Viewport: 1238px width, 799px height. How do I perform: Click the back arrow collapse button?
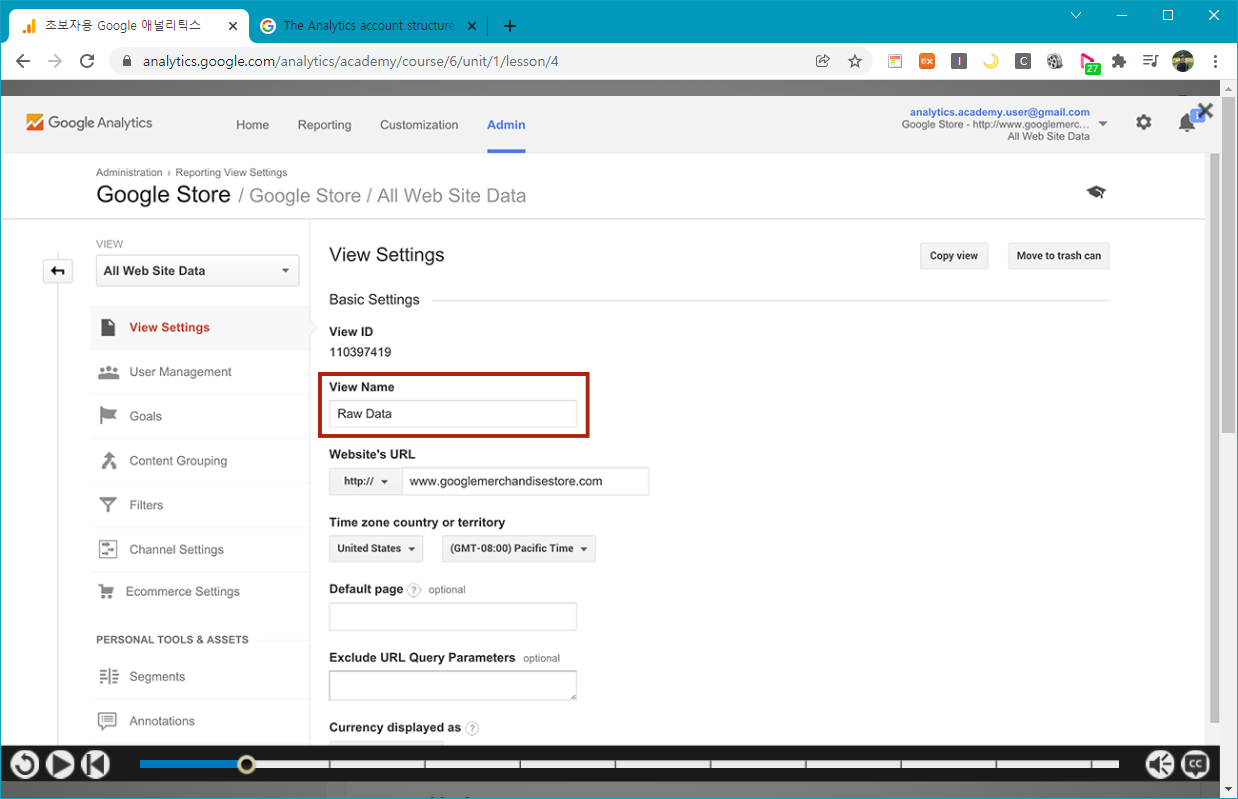[58, 270]
